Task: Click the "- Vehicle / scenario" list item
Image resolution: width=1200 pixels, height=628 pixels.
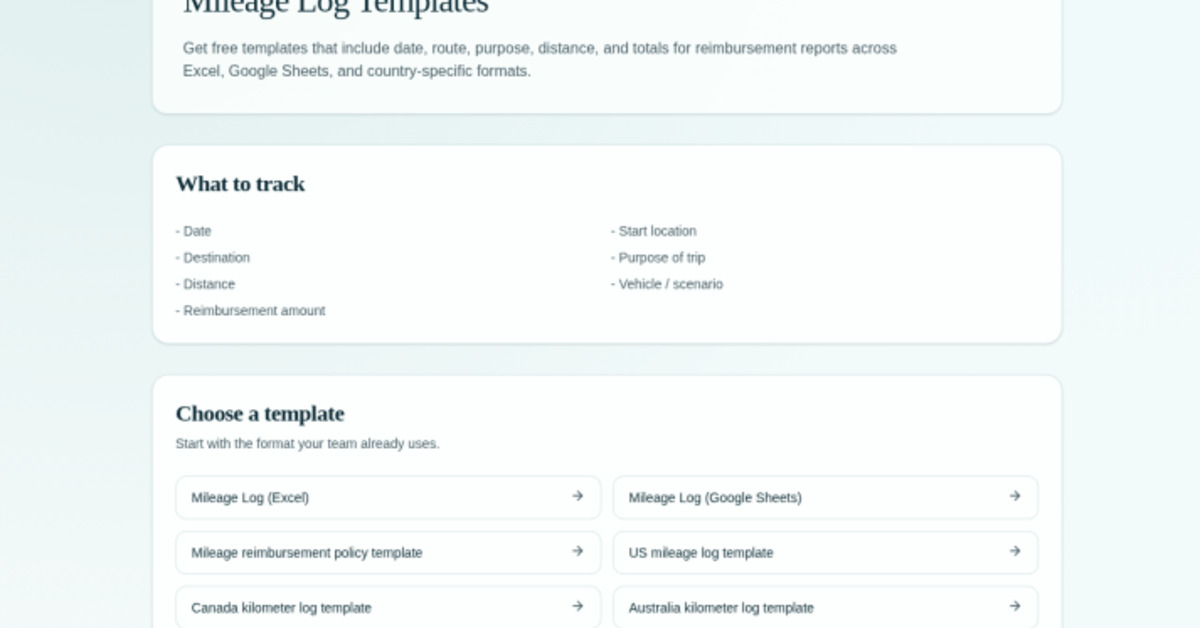Action: 667,284
